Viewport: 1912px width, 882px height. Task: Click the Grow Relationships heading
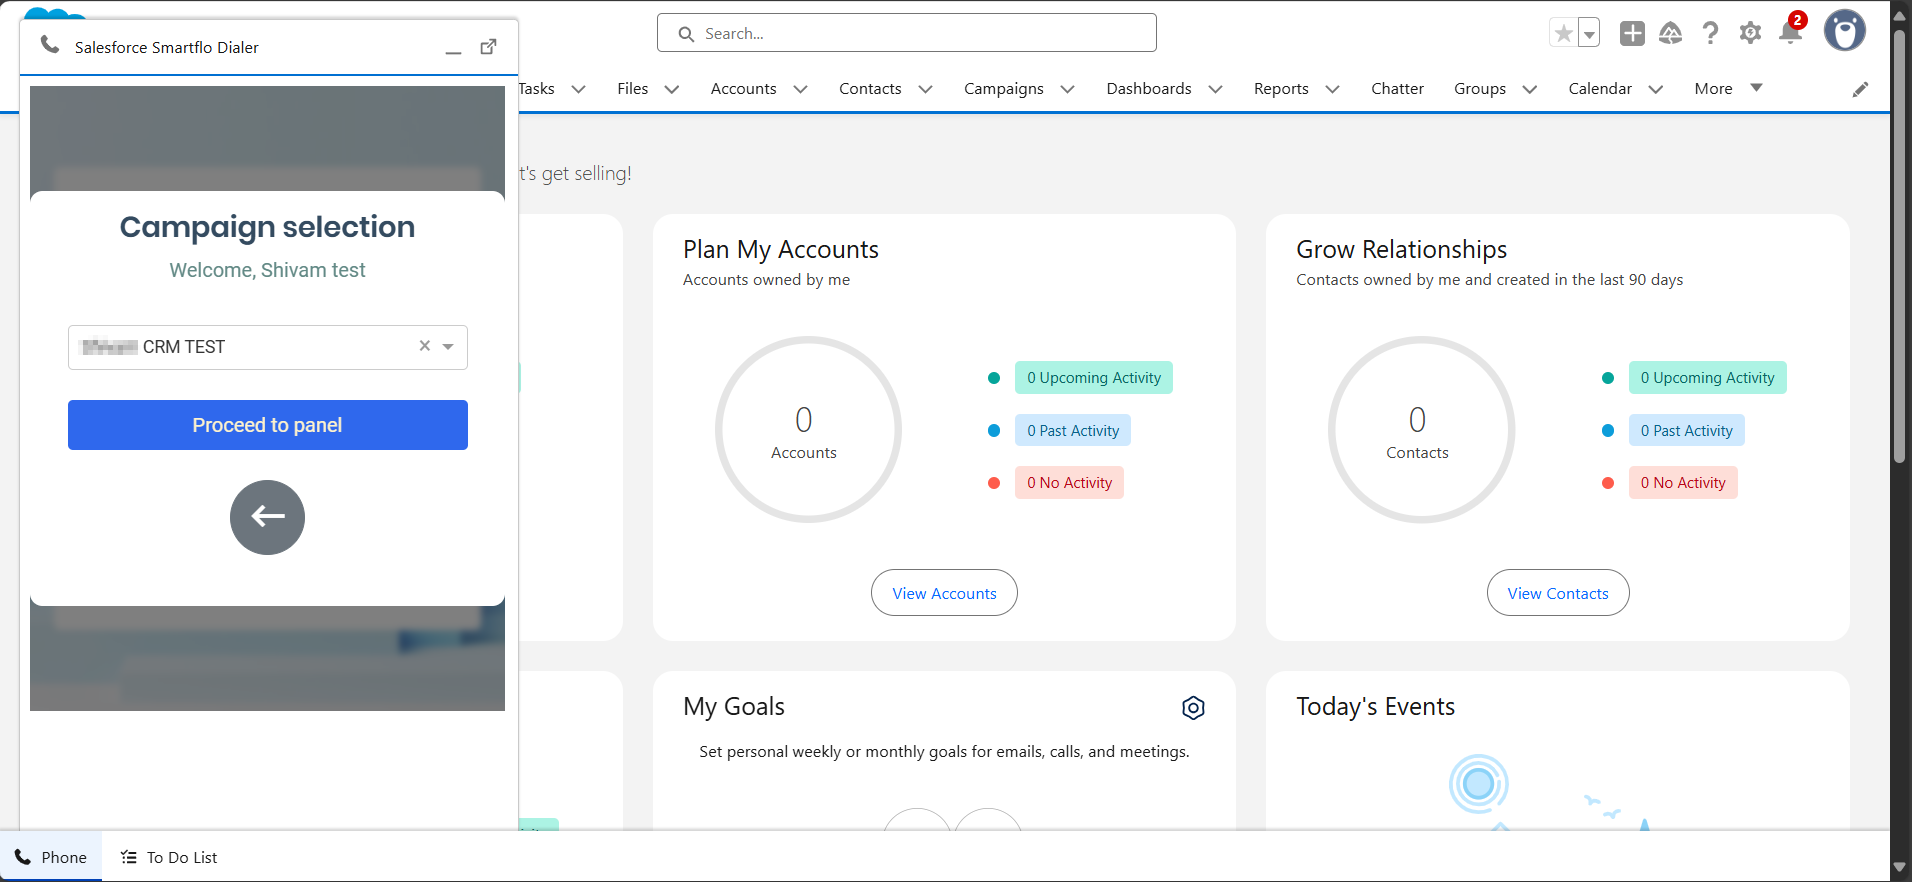click(1401, 249)
